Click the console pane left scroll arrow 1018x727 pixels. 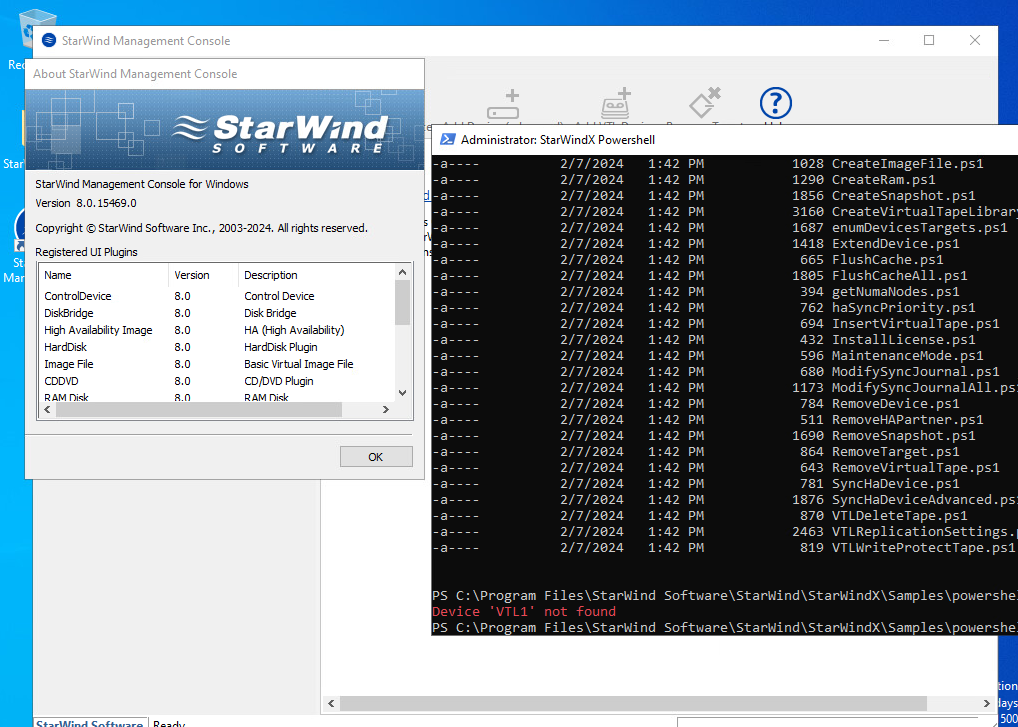331,703
